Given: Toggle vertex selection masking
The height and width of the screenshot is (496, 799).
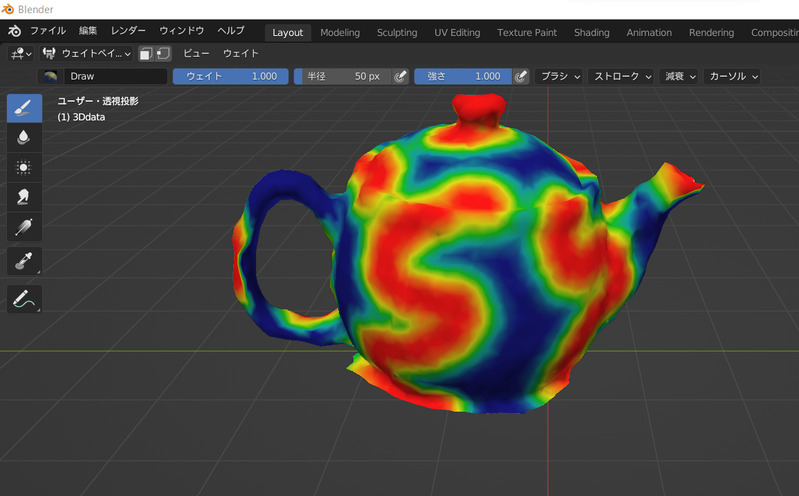Looking at the screenshot, I should (163, 54).
